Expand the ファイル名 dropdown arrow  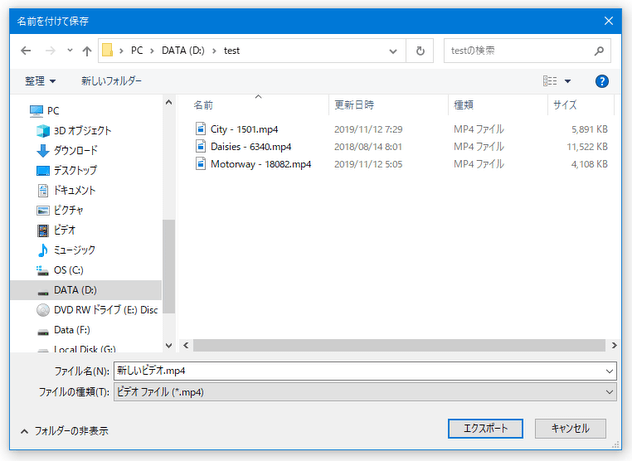click(609, 371)
